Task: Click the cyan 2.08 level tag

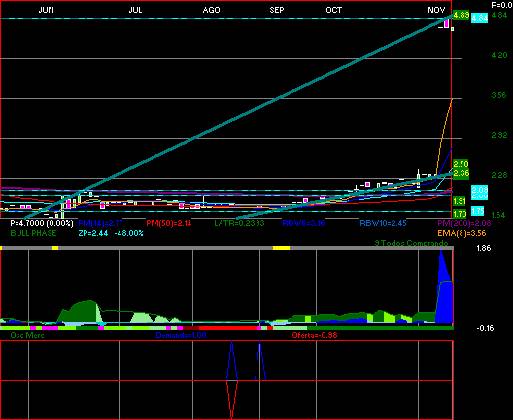Action: point(479,191)
